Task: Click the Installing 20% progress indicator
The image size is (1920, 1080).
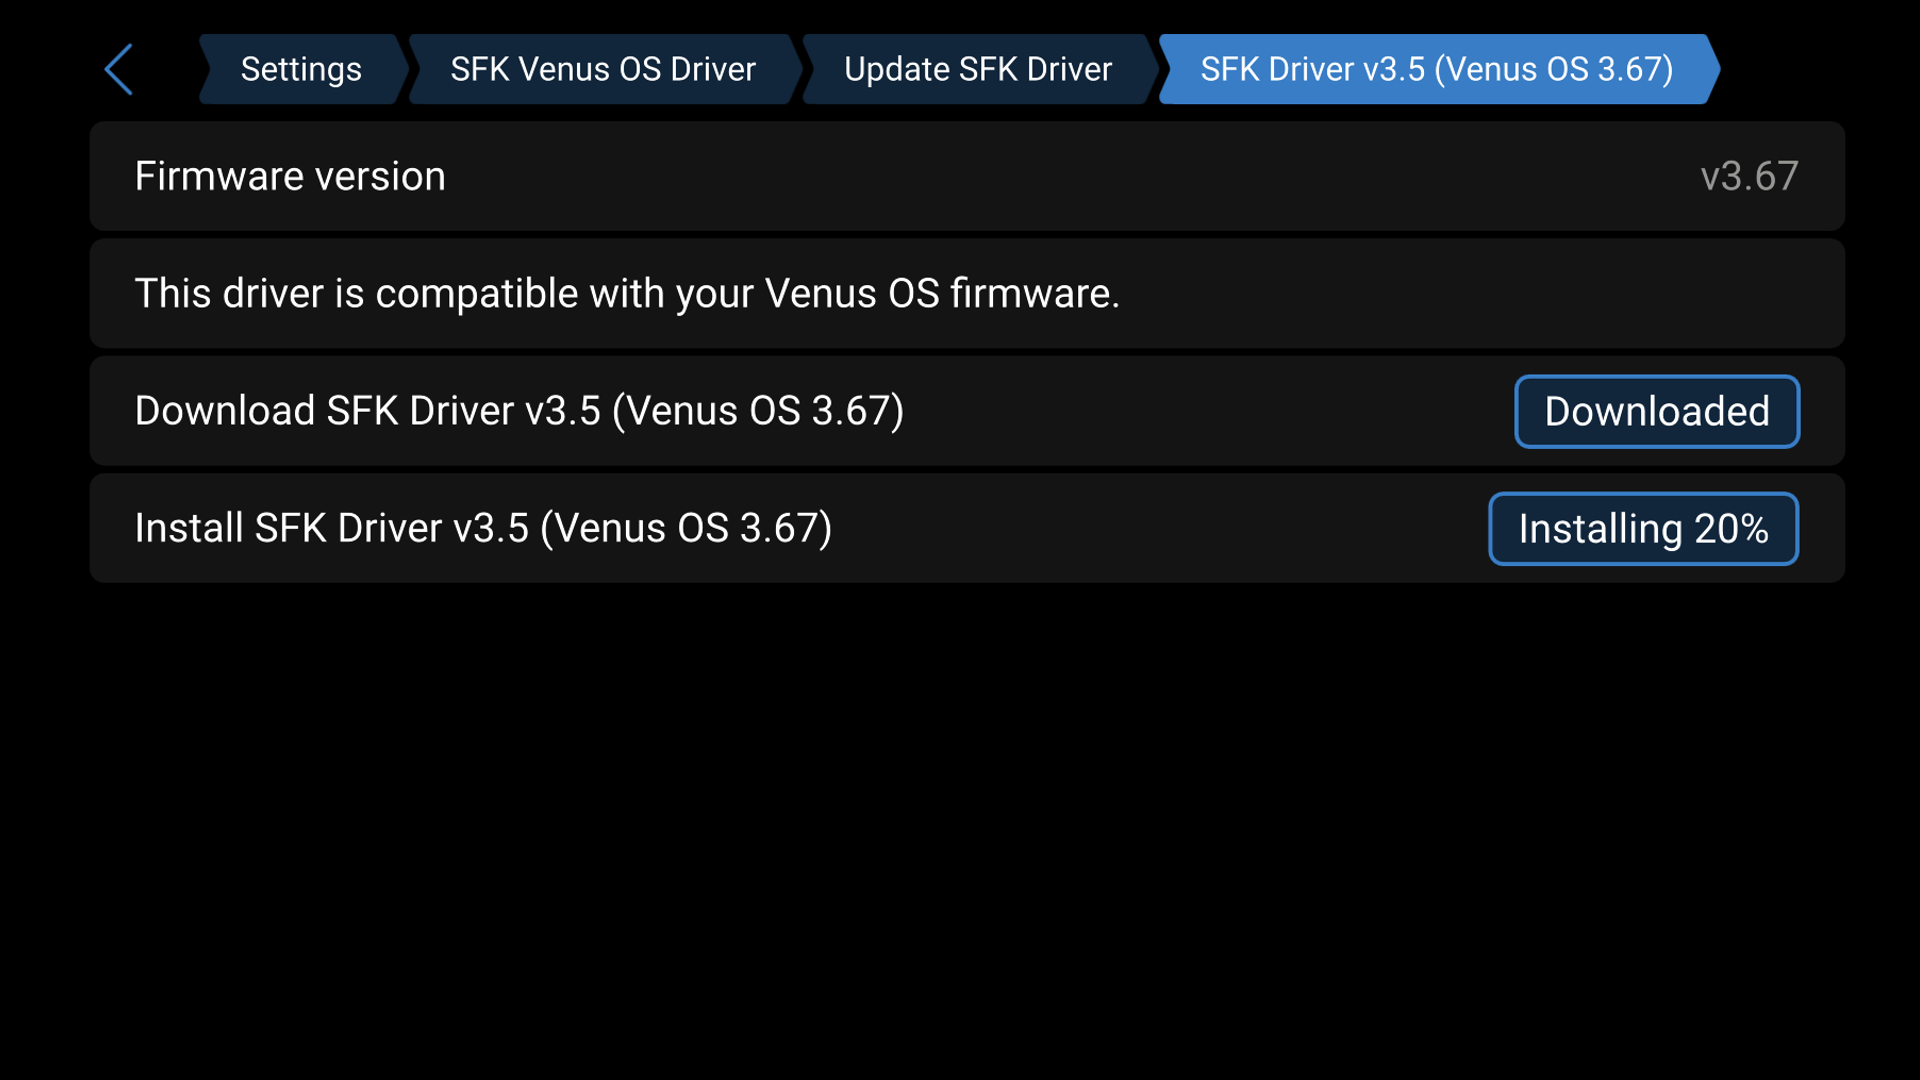Action: [x=1643, y=528]
